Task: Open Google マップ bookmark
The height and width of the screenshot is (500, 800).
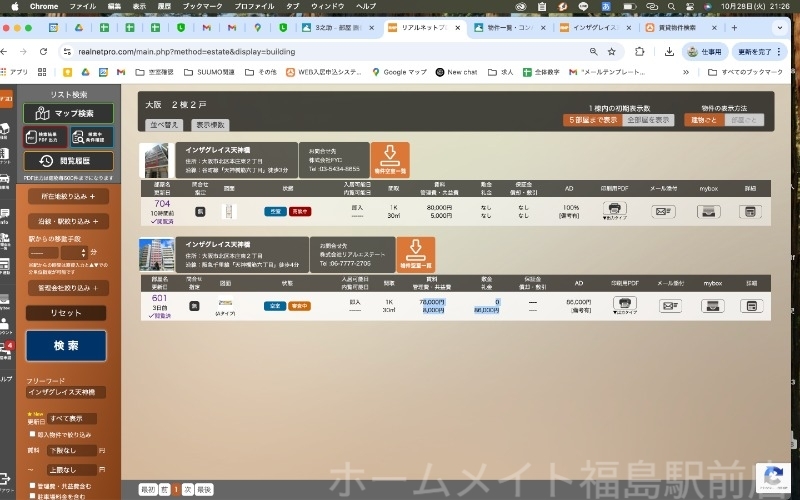Action: point(399,72)
